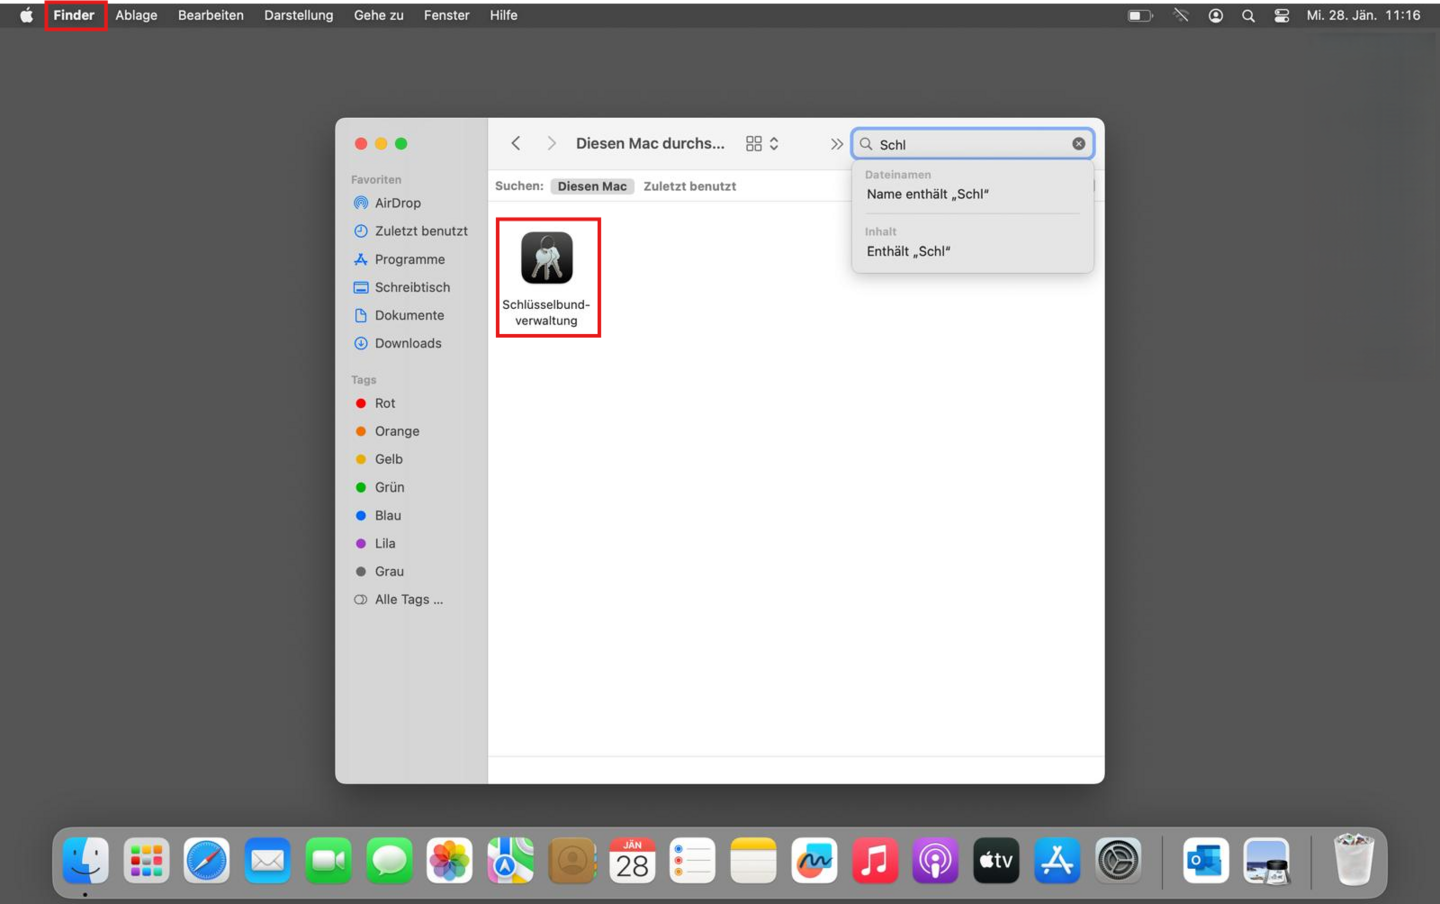
Task: Navigate back with the back arrow
Action: coord(515,143)
